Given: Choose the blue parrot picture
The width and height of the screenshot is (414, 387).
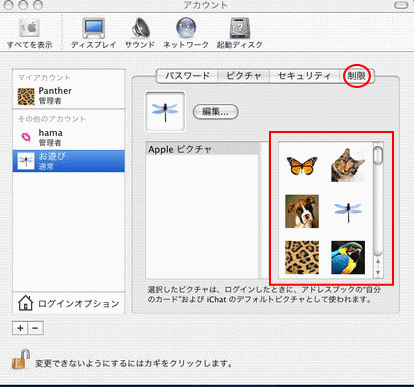Looking at the screenshot, I should coord(348,257).
